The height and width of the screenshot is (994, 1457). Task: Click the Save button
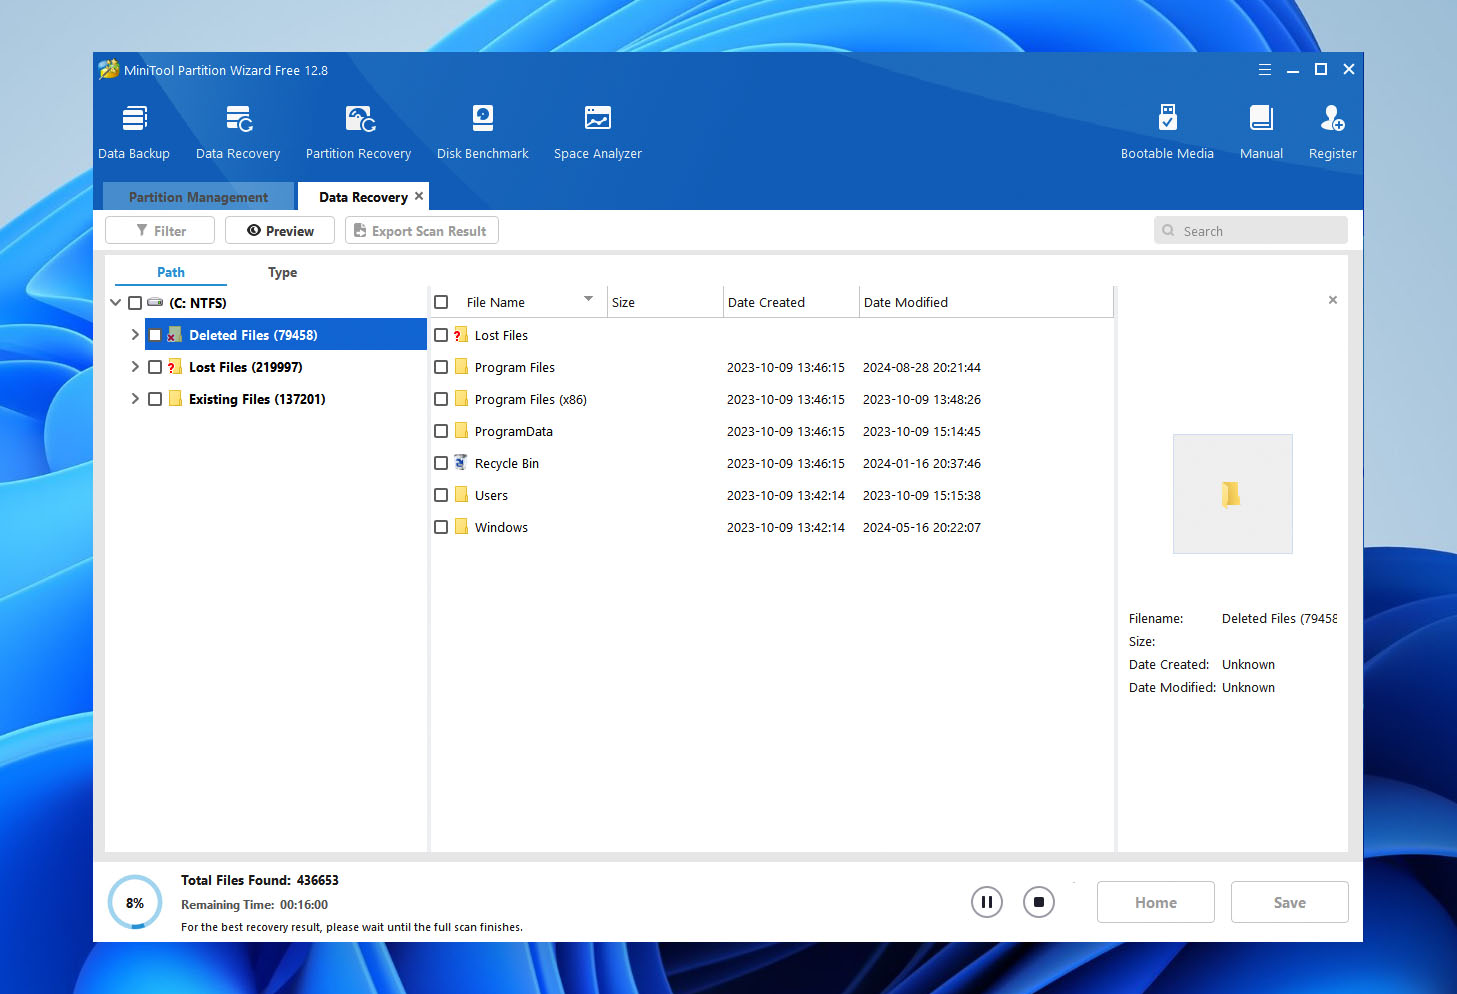pos(1289,902)
